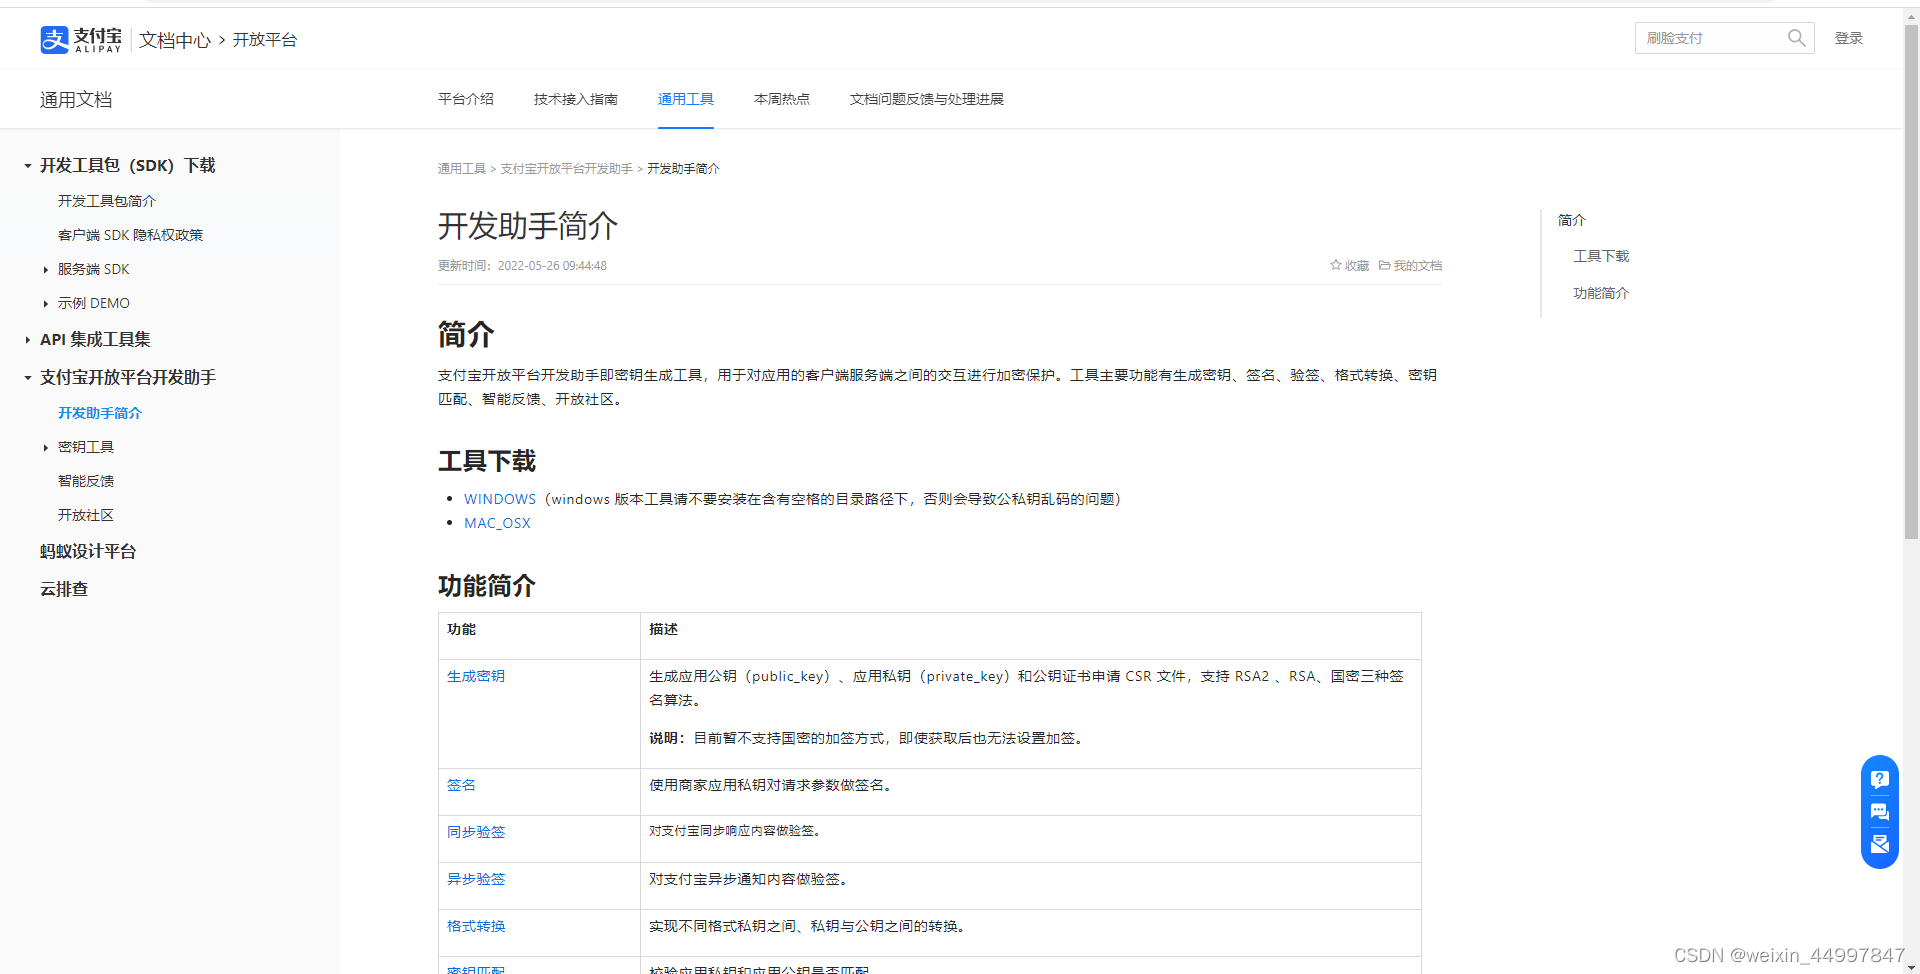
Task: Select the 通用工具 tab
Action: [x=686, y=99]
